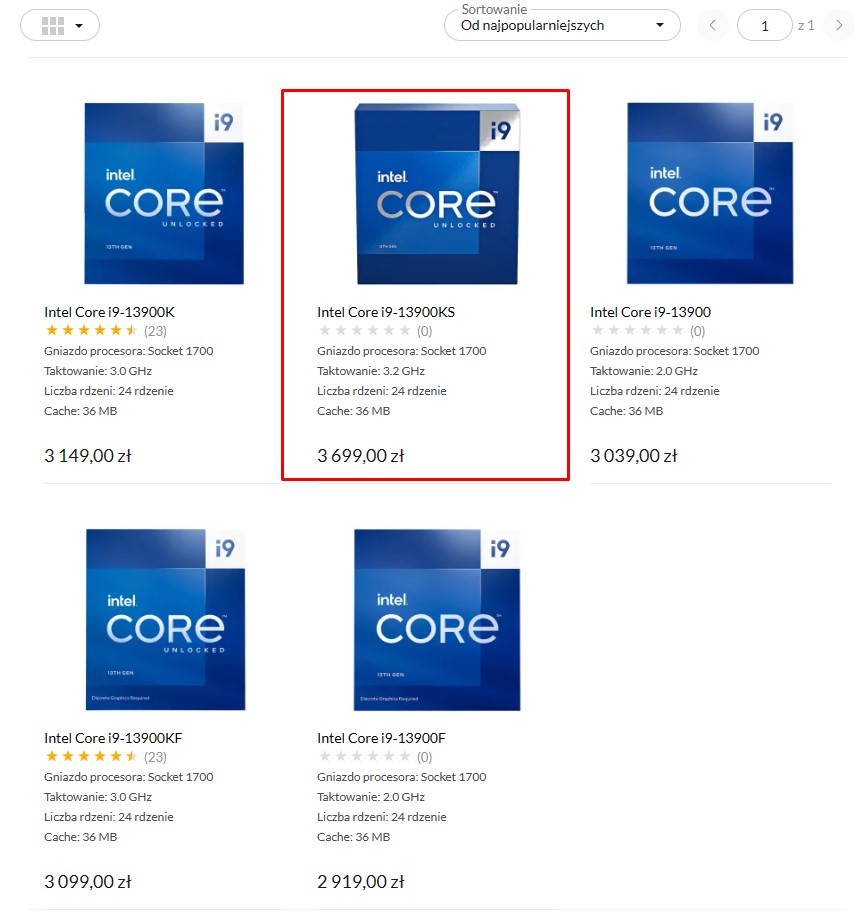
Task: Click review count (23) under the Intel Core i9-13900KF title
Action: 155,757
